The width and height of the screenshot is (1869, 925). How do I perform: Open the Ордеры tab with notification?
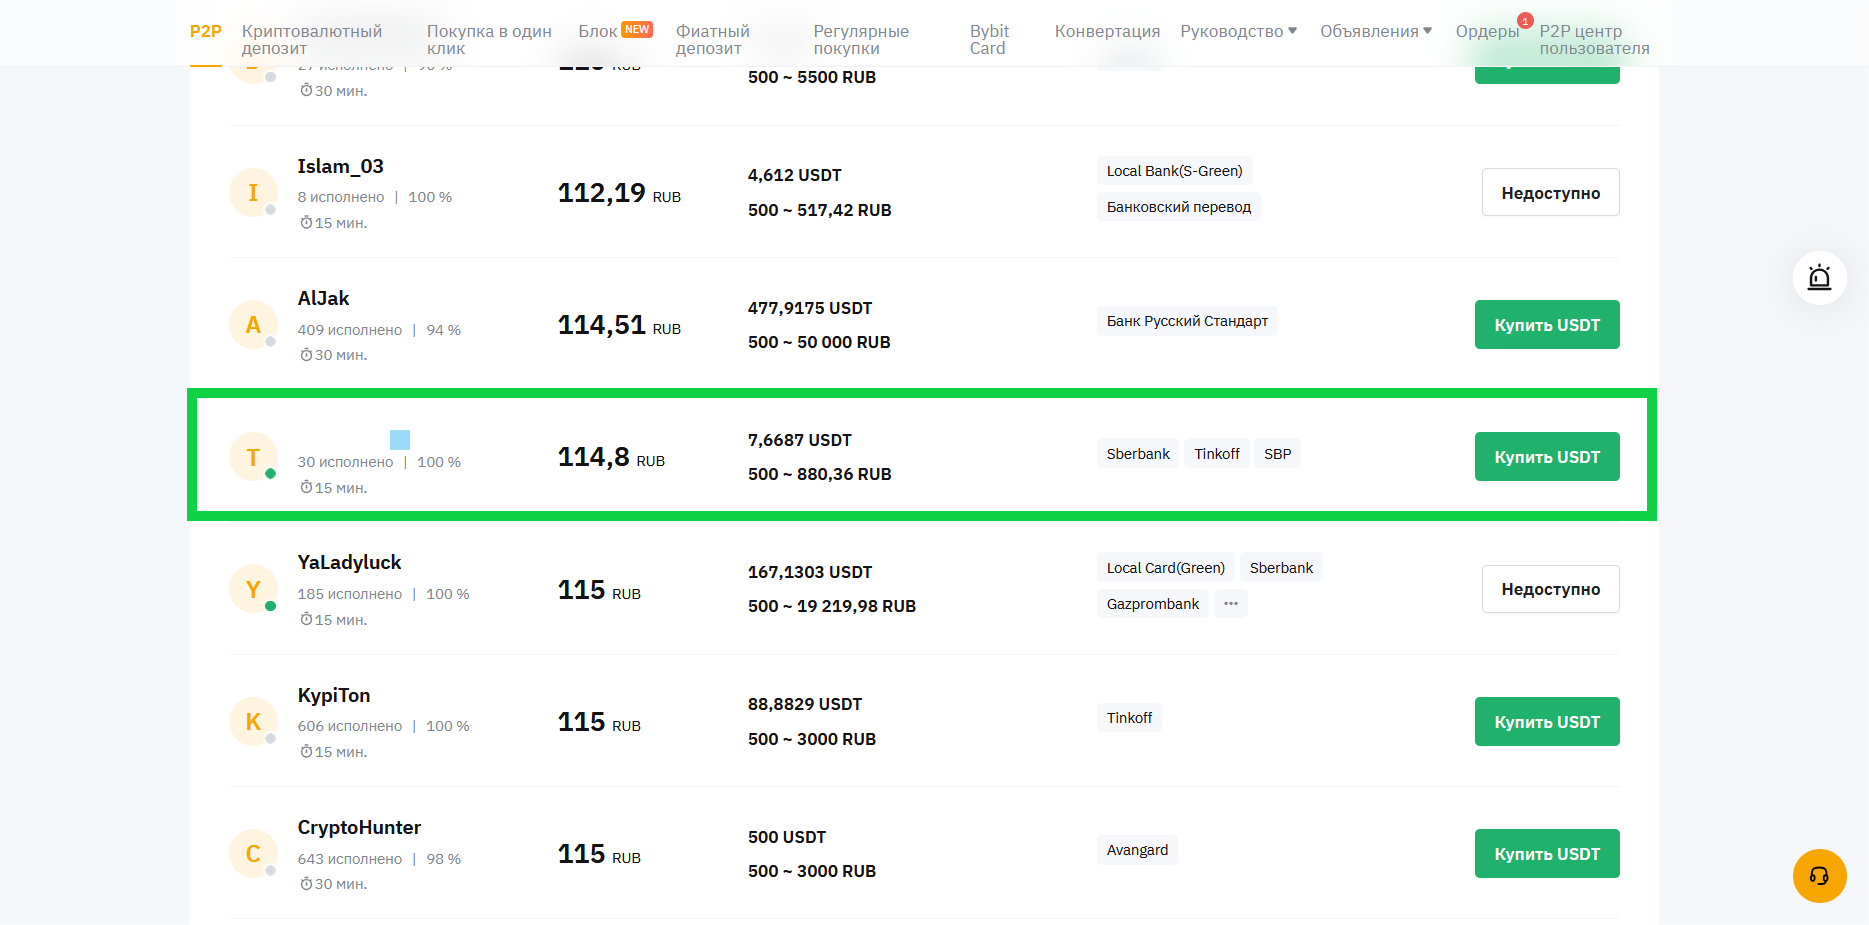tap(1487, 31)
